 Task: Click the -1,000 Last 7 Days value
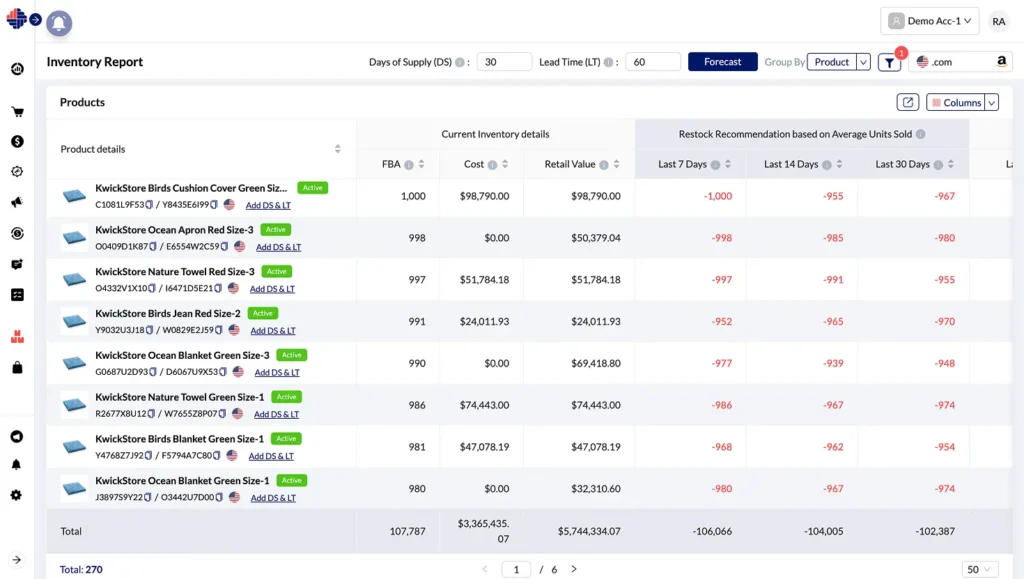point(718,196)
